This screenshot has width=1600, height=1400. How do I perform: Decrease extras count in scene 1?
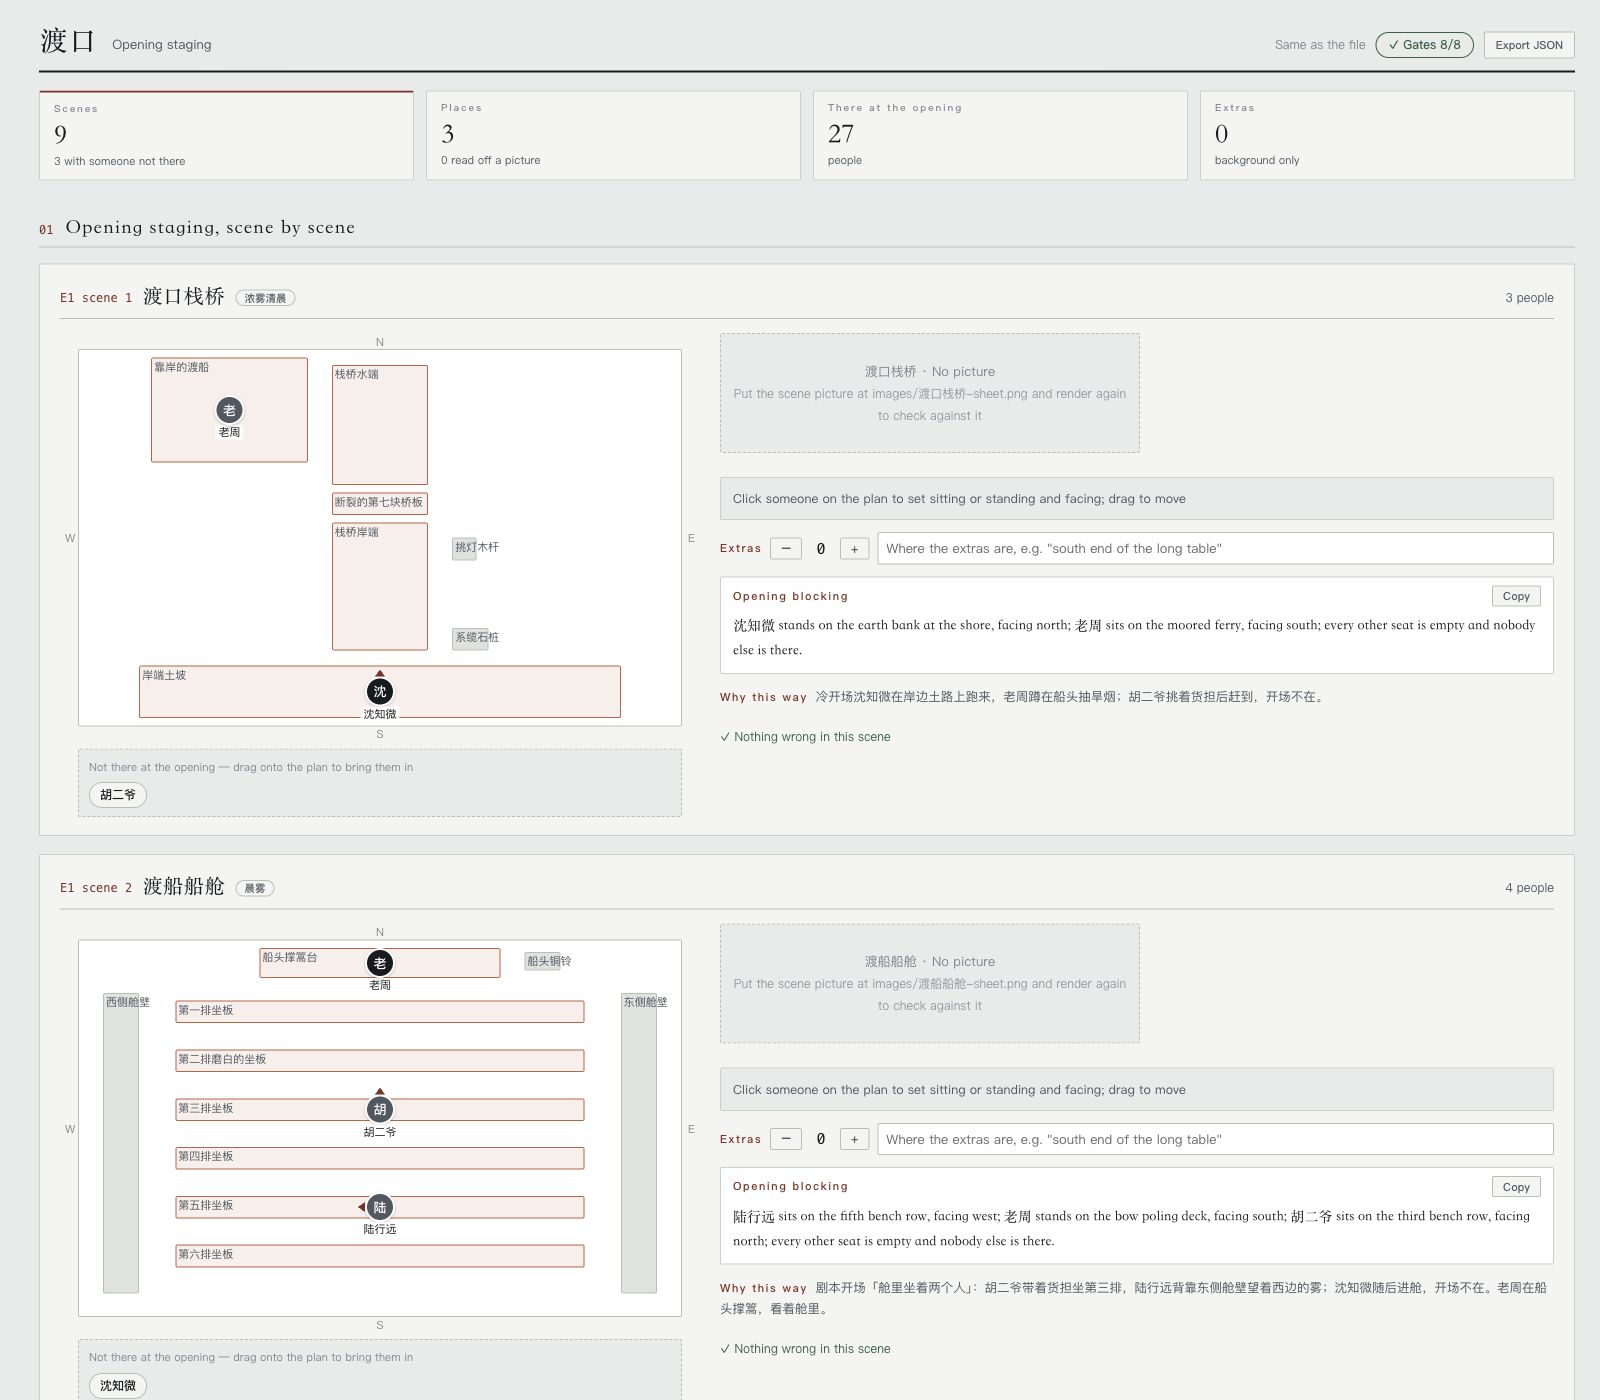(x=786, y=549)
